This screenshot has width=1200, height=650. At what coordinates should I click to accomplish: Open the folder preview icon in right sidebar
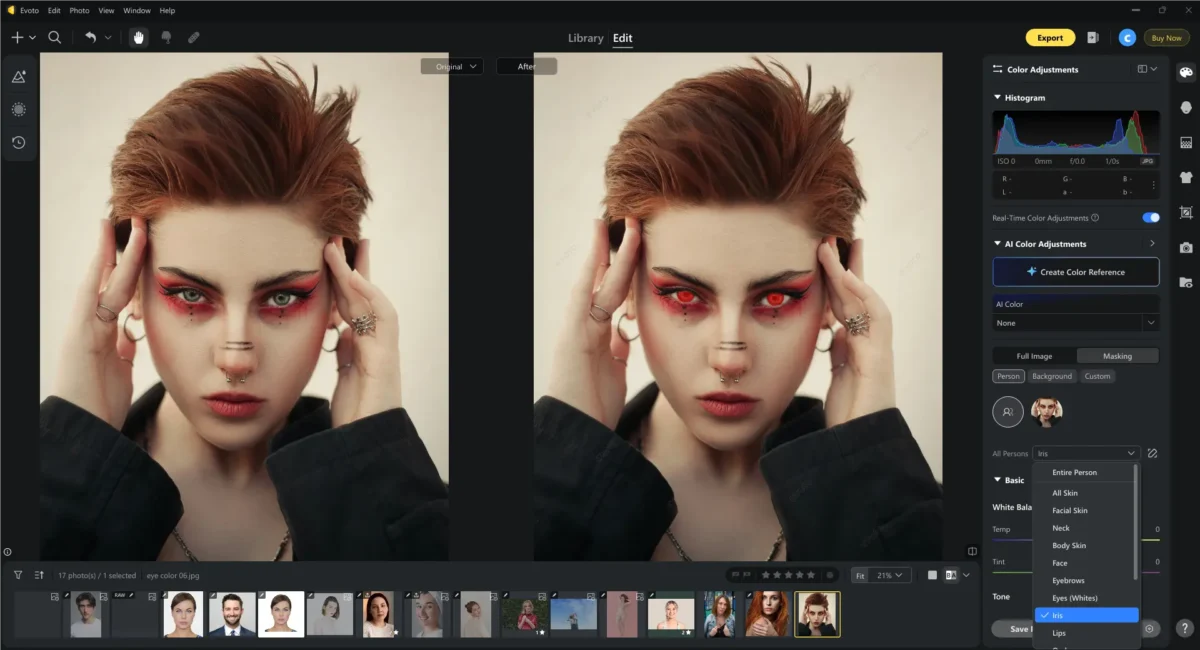pos(1186,282)
